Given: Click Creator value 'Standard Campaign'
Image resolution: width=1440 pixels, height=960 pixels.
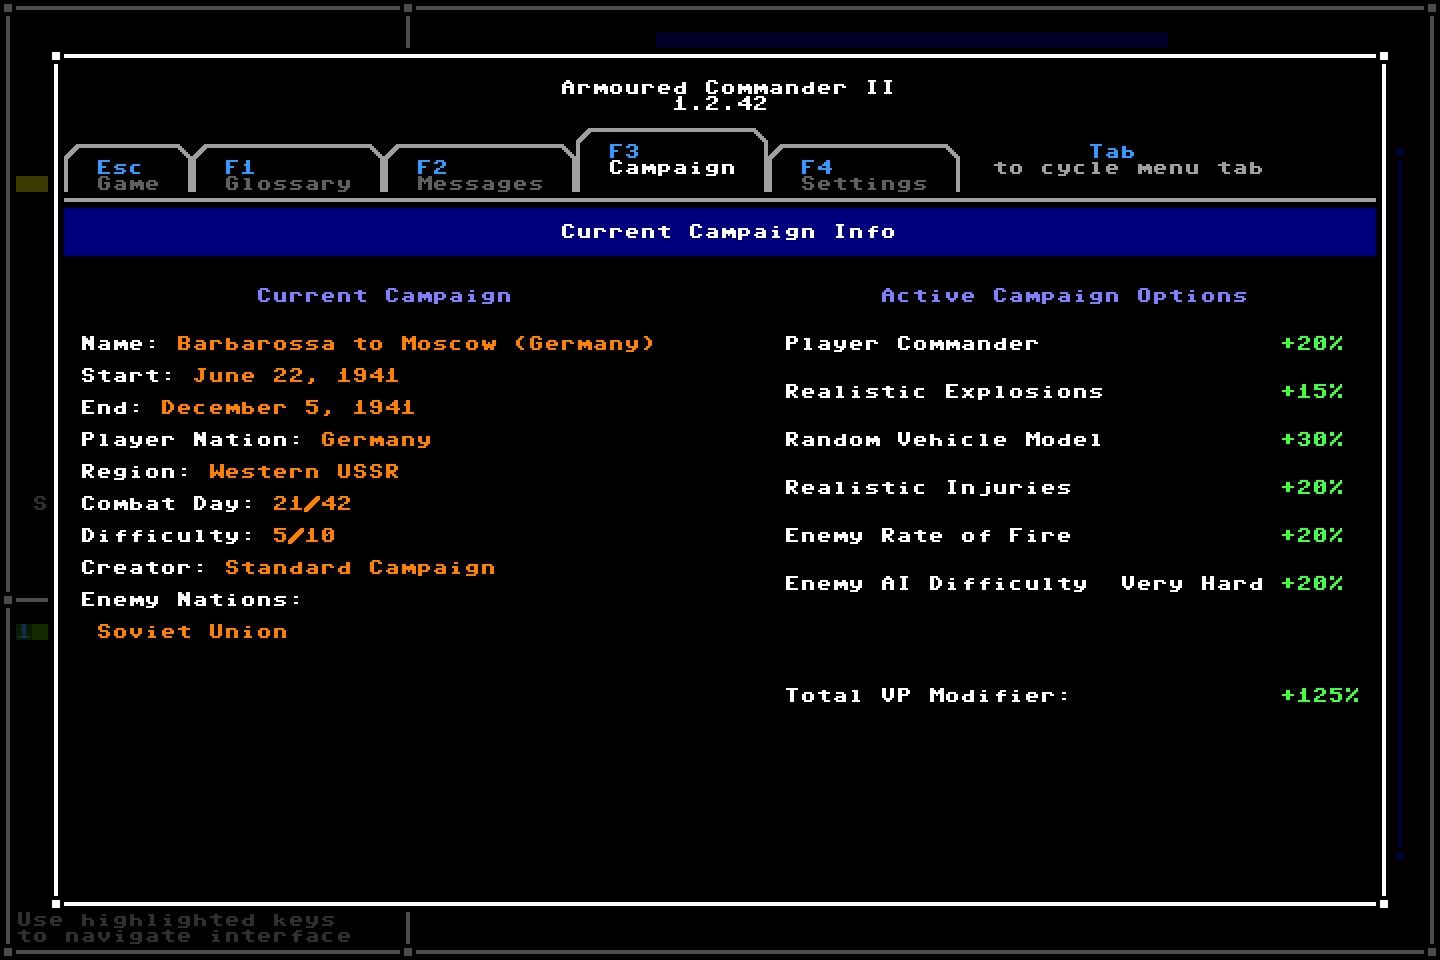Looking at the screenshot, I should (360, 568).
